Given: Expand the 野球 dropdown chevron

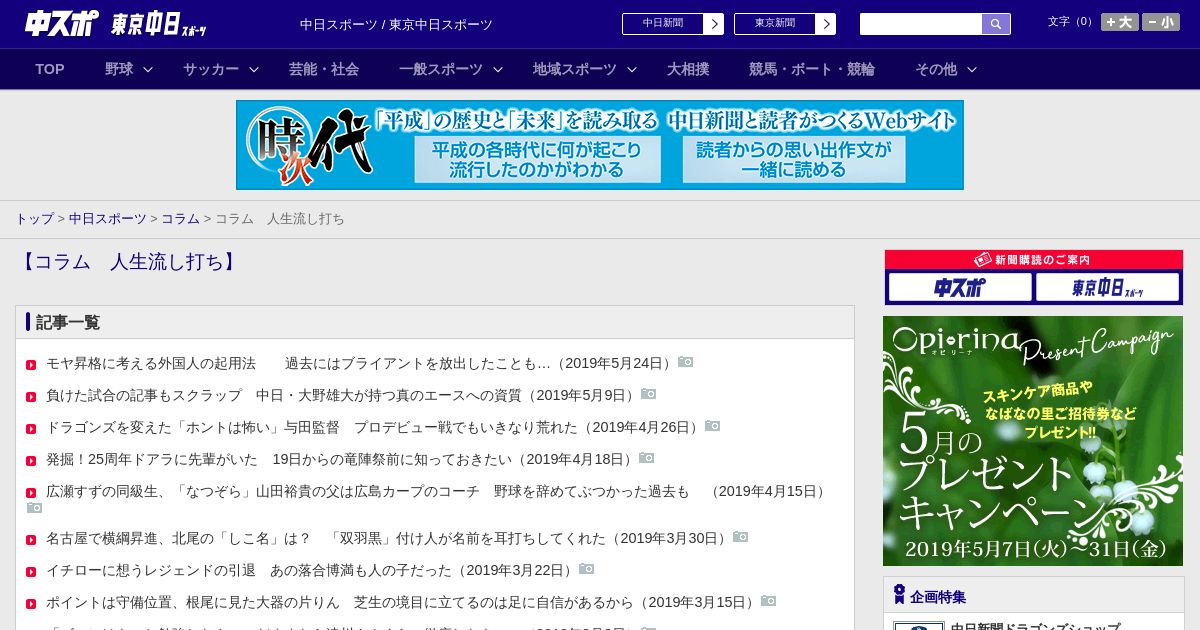Looking at the screenshot, I should [x=148, y=70].
